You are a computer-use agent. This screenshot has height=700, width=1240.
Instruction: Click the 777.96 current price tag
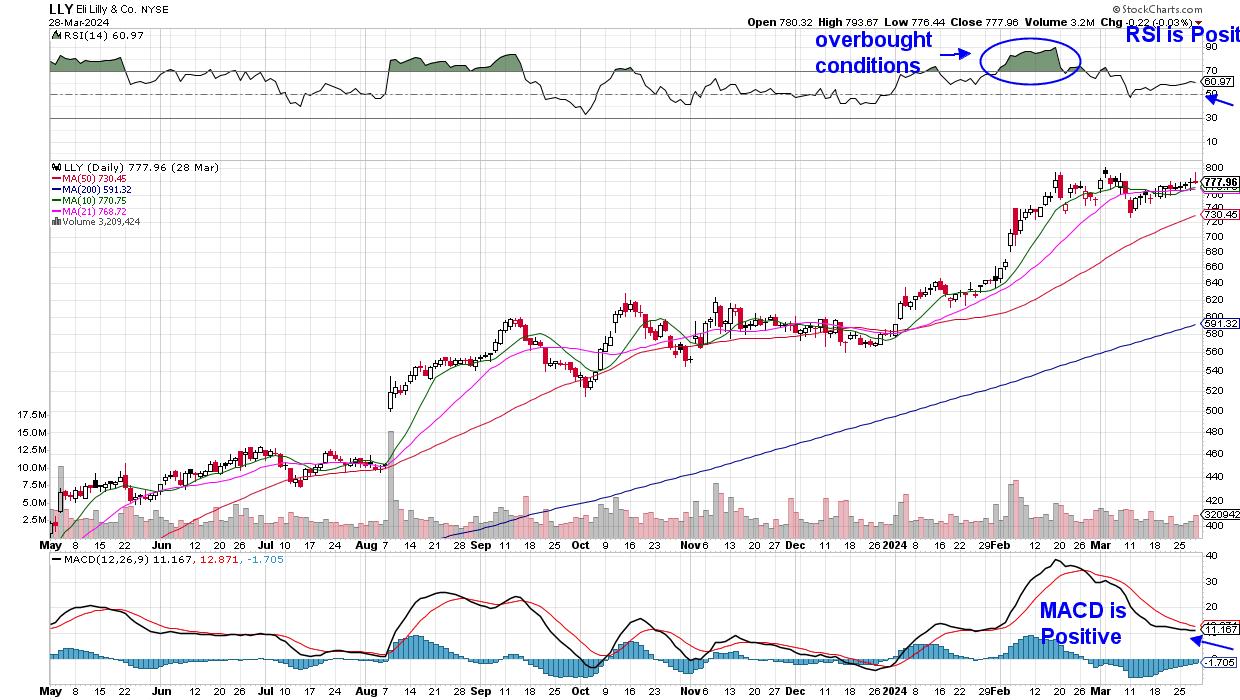(1221, 182)
